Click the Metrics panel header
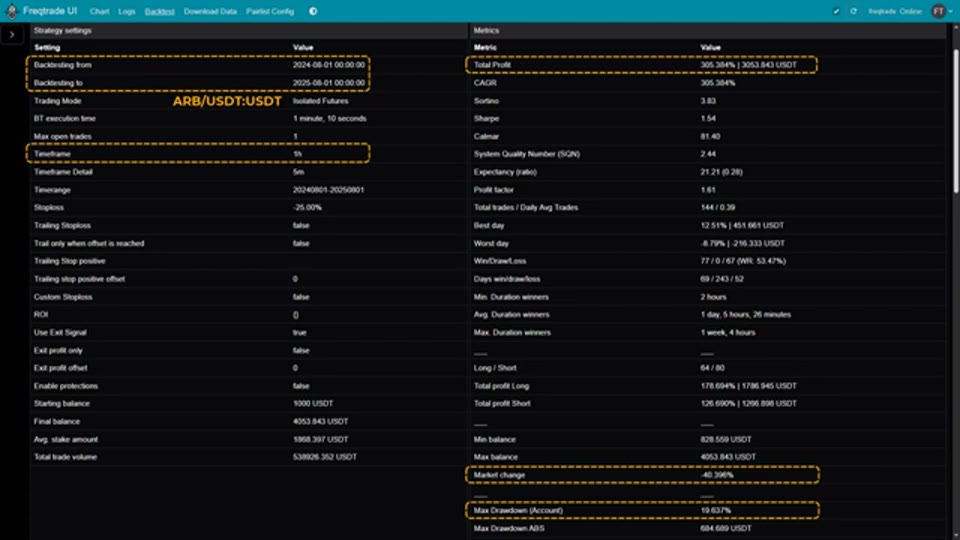 708,30
